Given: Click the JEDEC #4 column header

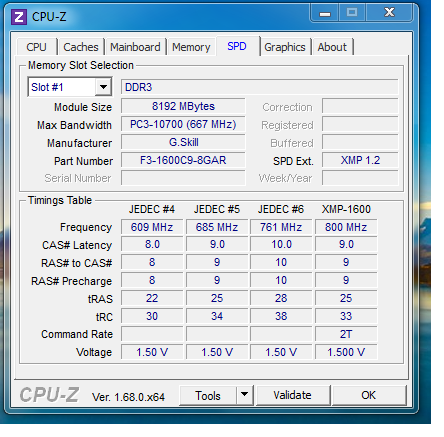Looking at the screenshot, I should [152, 209].
